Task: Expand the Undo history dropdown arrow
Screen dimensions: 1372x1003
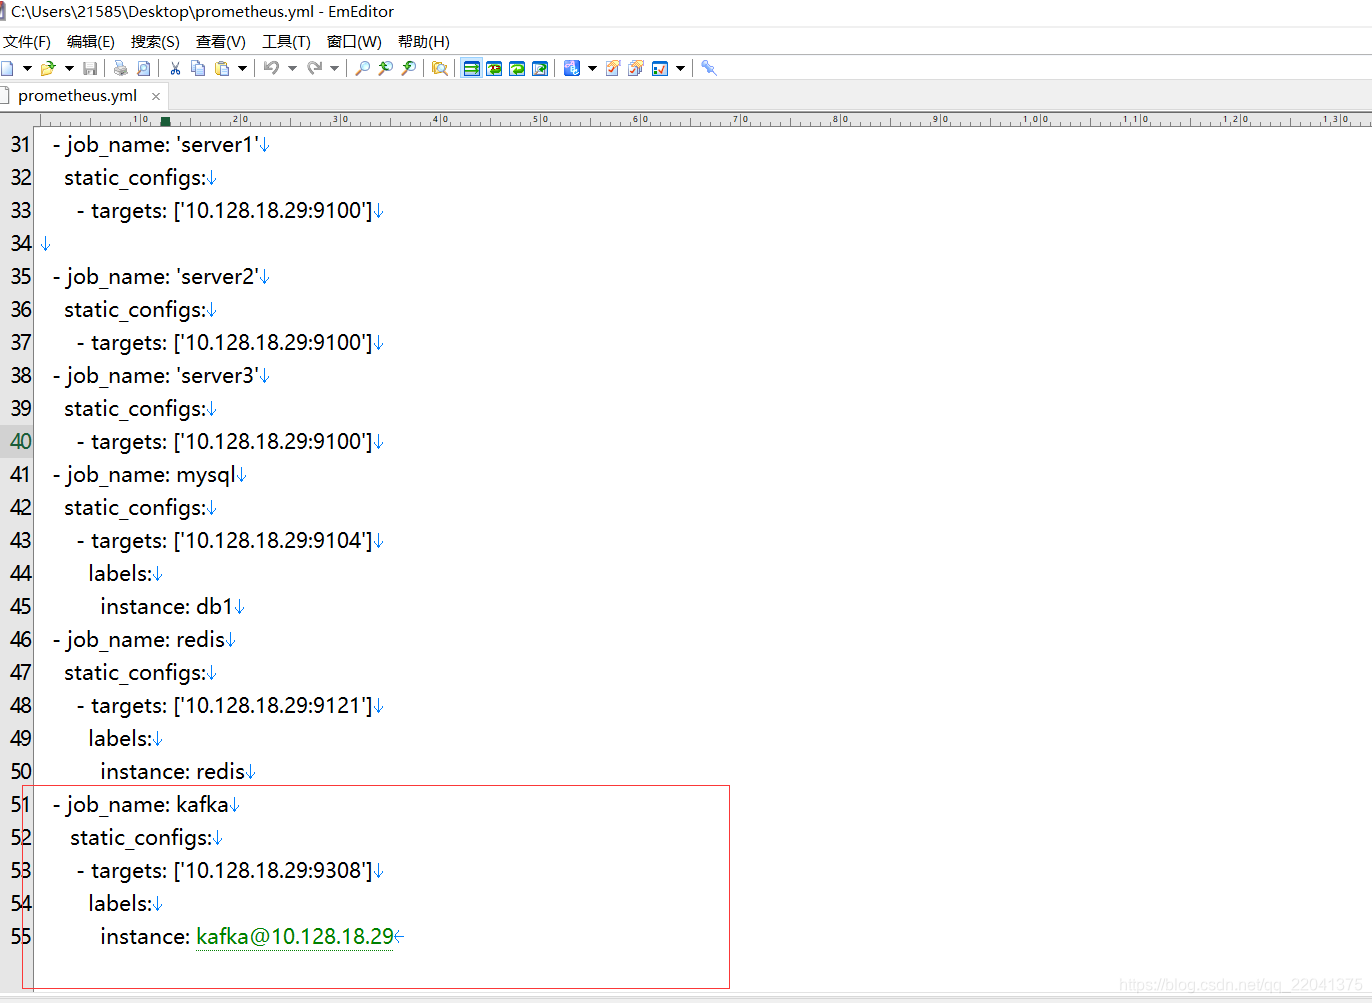Action: [x=292, y=68]
